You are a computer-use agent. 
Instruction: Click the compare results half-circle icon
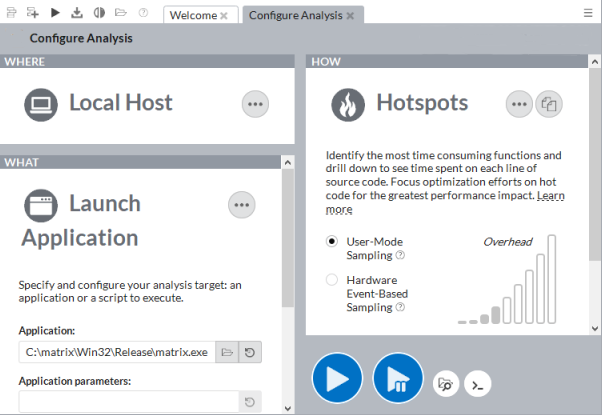point(98,13)
